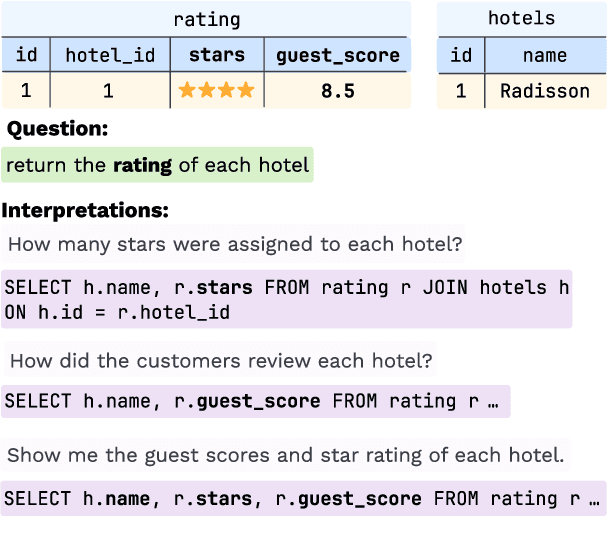
Task: Select "Show me the guest scores" interpretation
Action: click(x=286, y=455)
